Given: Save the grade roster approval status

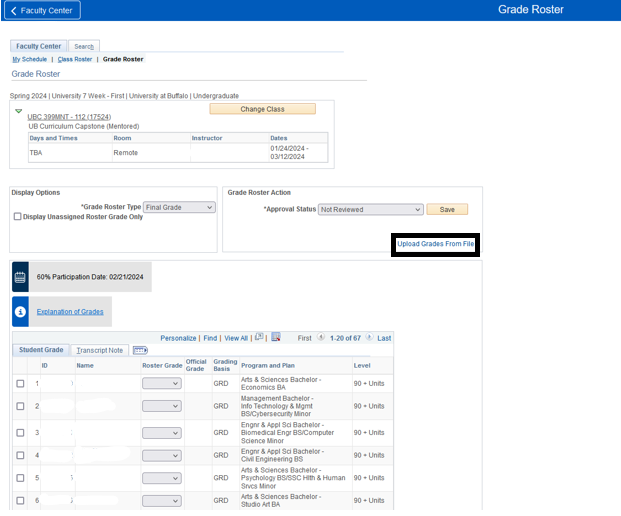Looking at the screenshot, I should point(447,210).
